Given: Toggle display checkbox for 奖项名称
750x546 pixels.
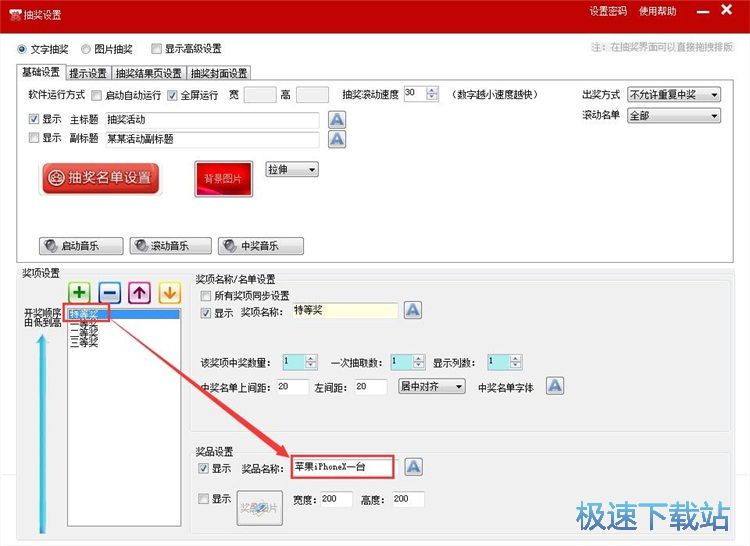Looking at the screenshot, I should click(206, 313).
